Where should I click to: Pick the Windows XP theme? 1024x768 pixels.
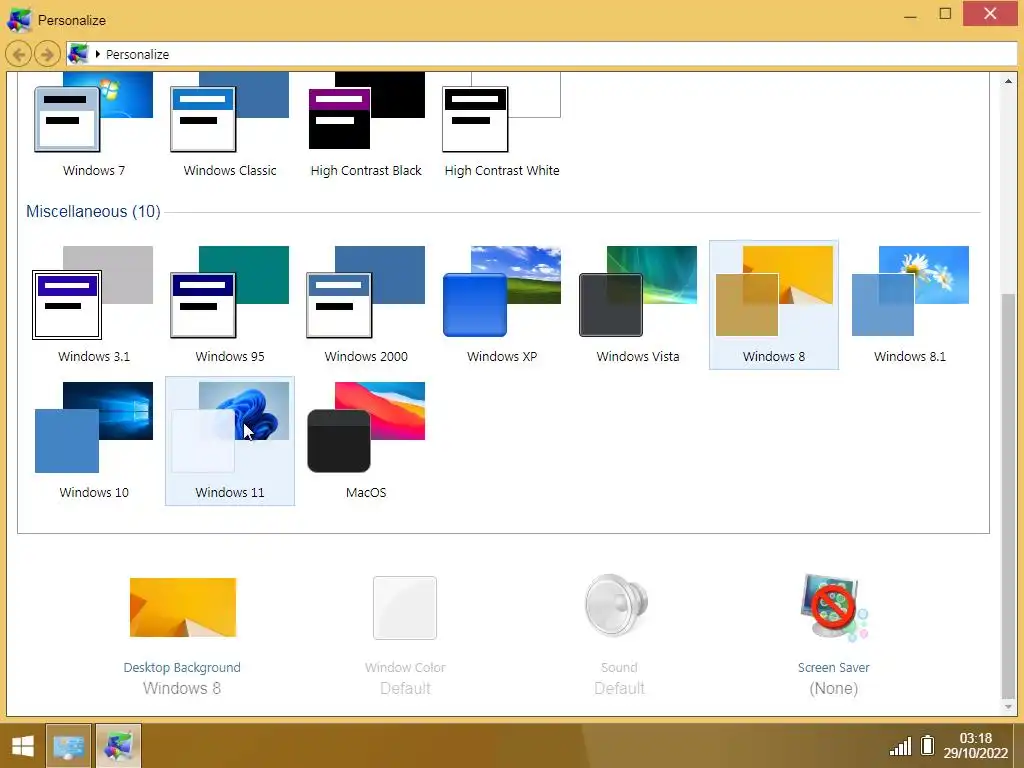tap(502, 304)
